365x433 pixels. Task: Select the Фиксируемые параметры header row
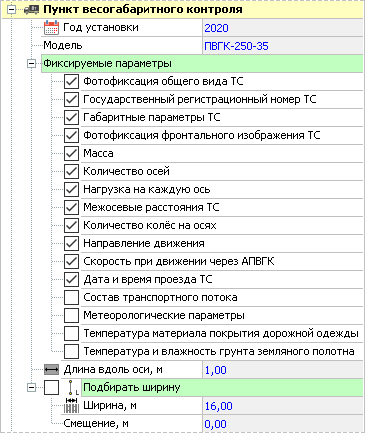[202, 64]
